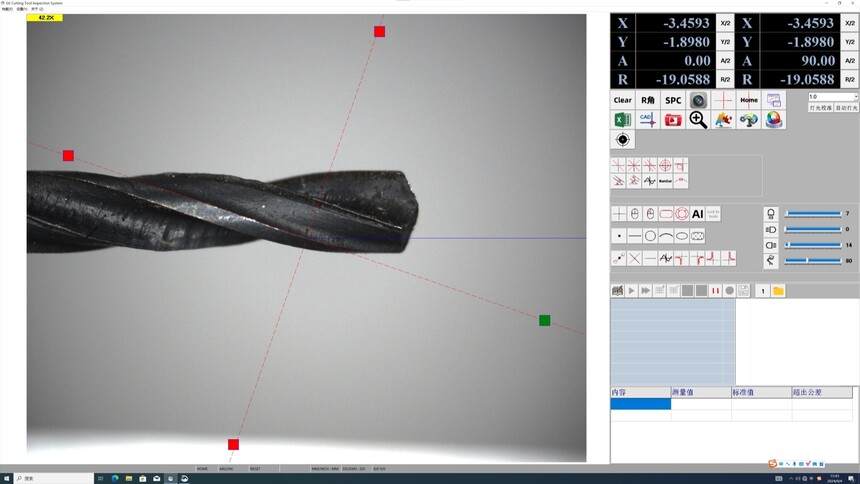The width and height of the screenshot is (860, 484).
Task: Open the red video folder icon
Action: pos(673,120)
